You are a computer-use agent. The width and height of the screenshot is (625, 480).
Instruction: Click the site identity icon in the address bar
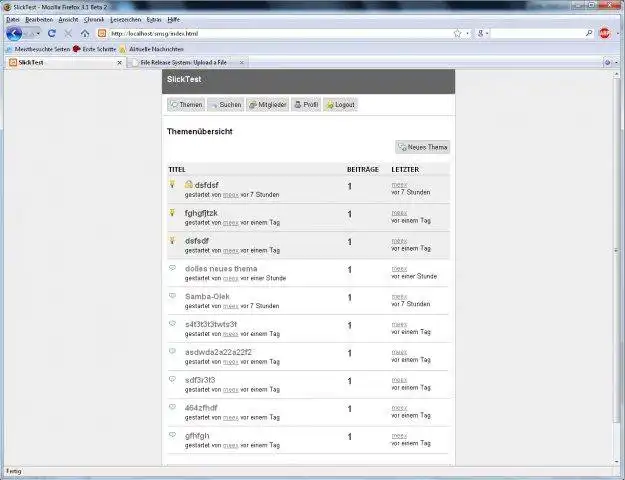point(102,33)
